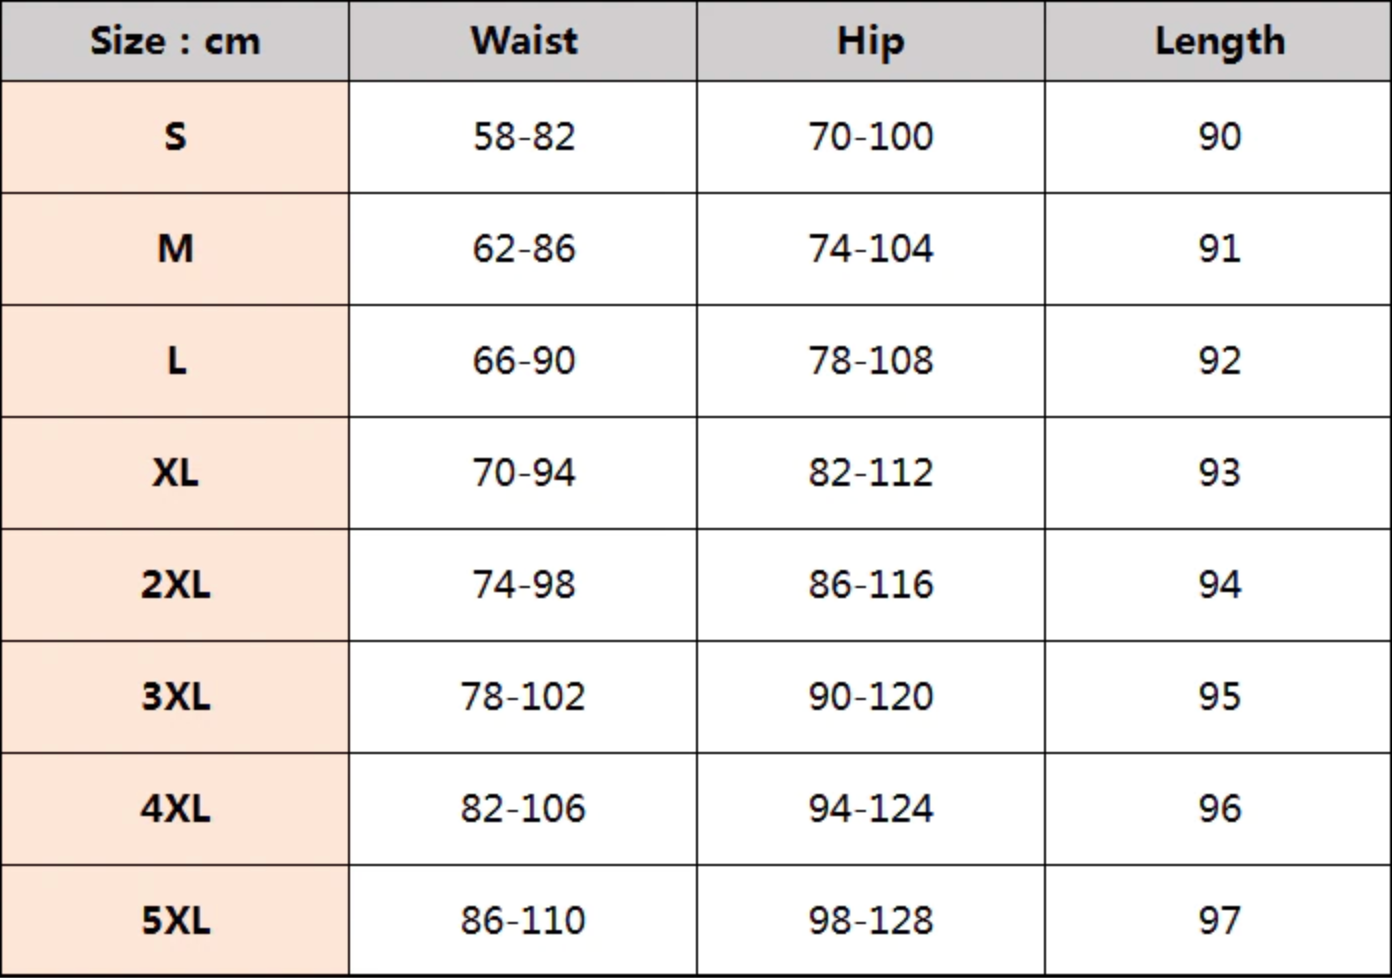
Task: Click the XL size cell
Action: click(175, 472)
